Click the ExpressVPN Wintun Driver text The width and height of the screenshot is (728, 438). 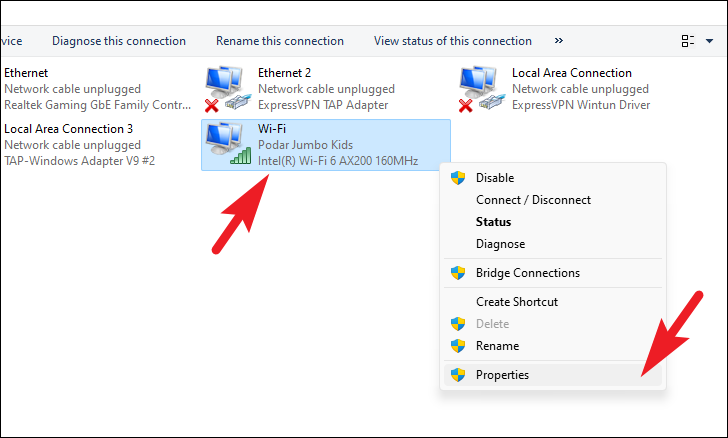coord(581,105)
